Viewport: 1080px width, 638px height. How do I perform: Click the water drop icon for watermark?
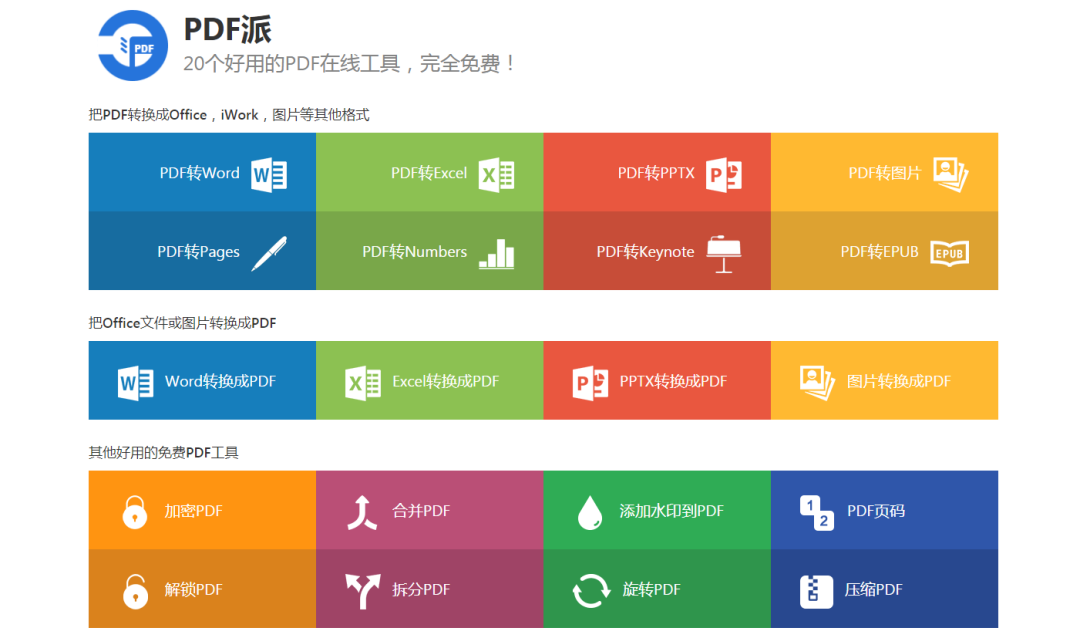tap(590, 513)
